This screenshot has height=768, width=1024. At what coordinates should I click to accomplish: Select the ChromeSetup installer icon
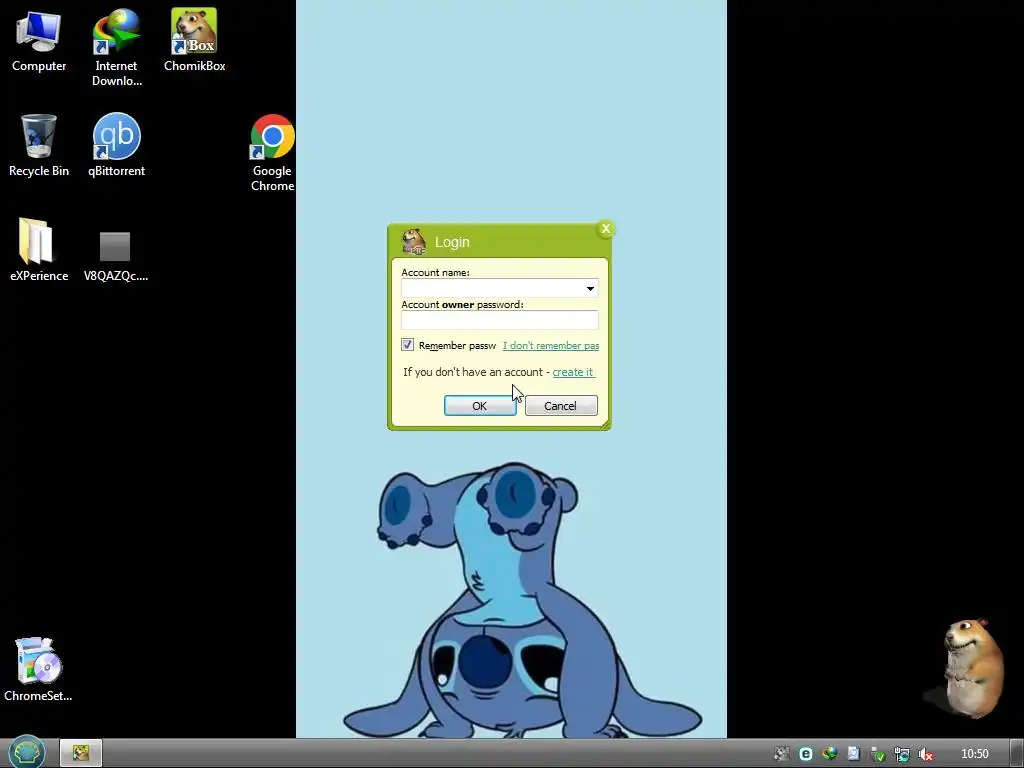(38, 669)
